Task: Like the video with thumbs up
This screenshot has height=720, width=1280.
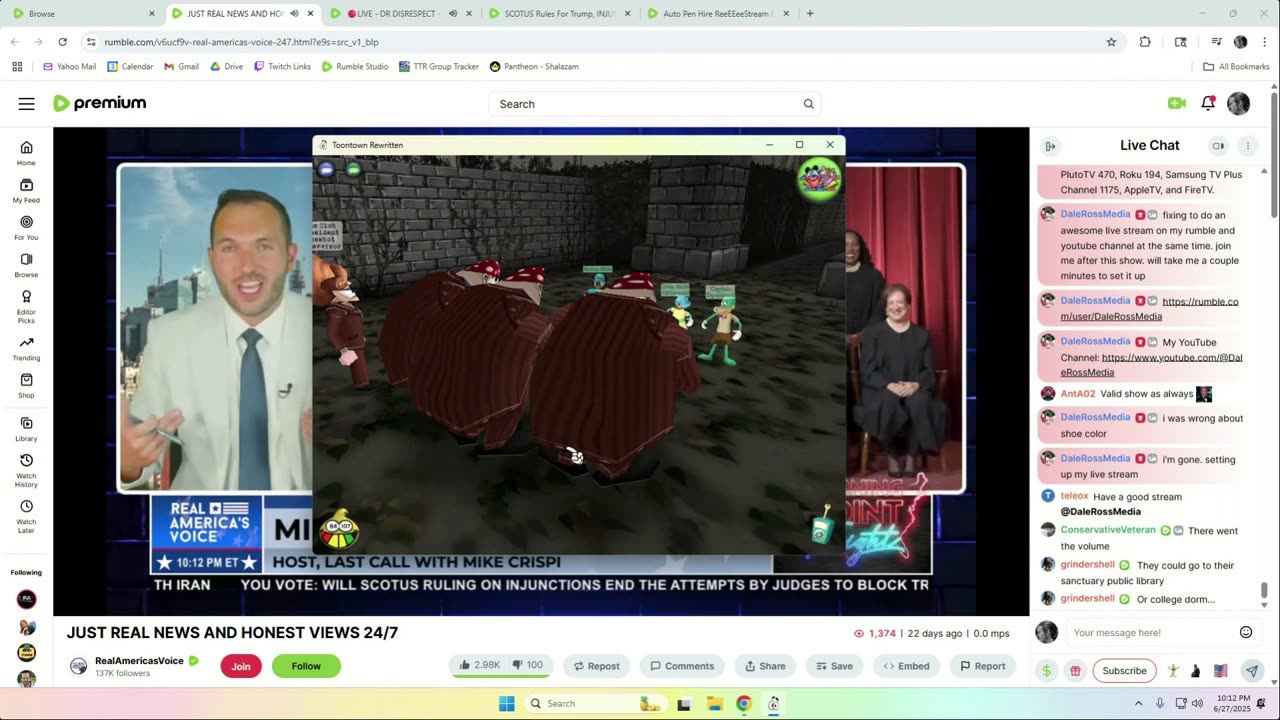Action: 479,665
